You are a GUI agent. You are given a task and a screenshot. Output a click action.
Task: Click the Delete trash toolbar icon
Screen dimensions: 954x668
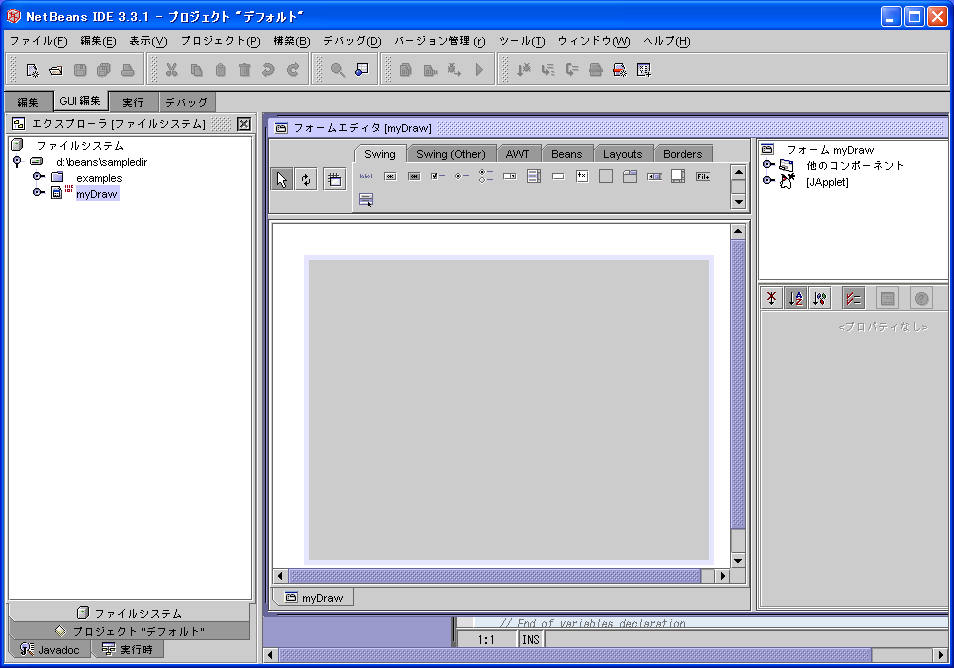click(x=245, y=70)
